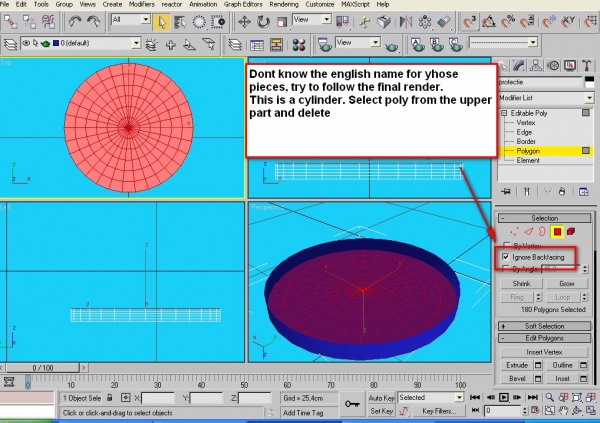600x423 pixels.
Task: Toggle the Percent Snap icon
Action: tap(508, 22)
